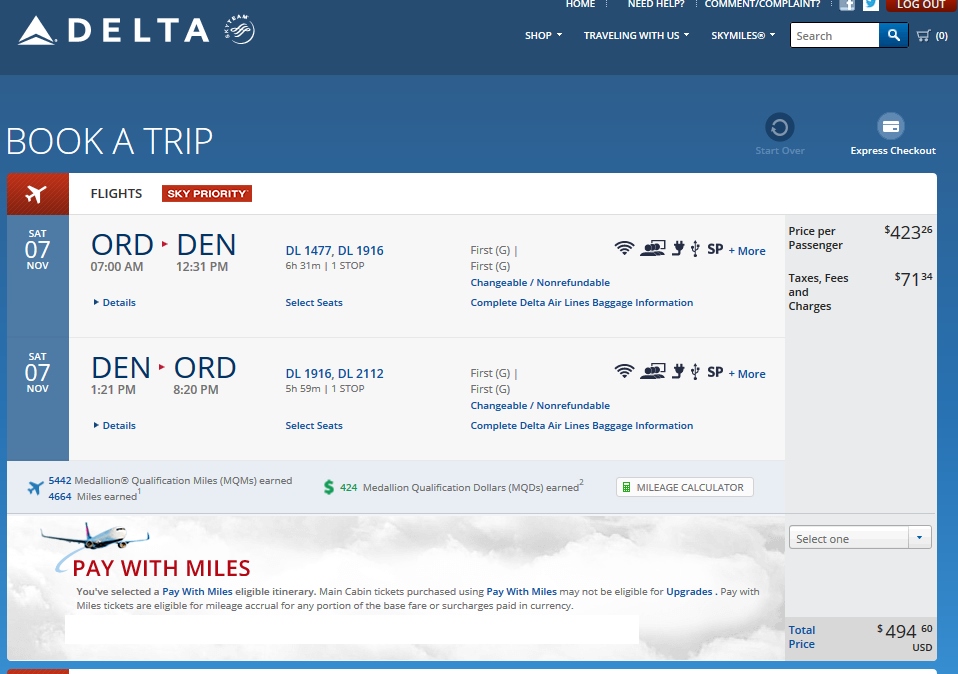Click the Start Over circular arrow icon
Viewport: 958px width, 674px height.
click(x=779, y=127)
